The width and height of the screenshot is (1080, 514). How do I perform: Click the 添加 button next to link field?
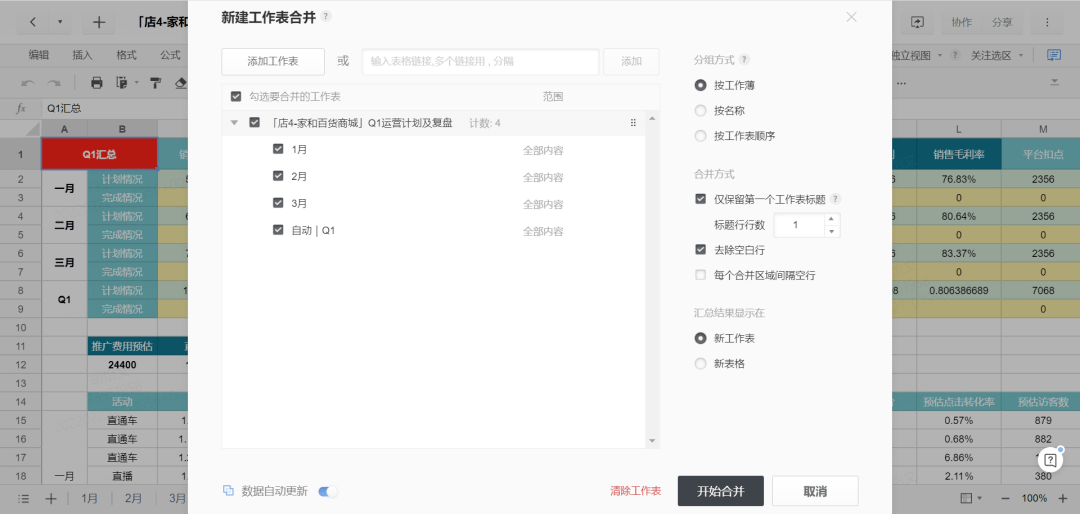click(x=631, y=61)
